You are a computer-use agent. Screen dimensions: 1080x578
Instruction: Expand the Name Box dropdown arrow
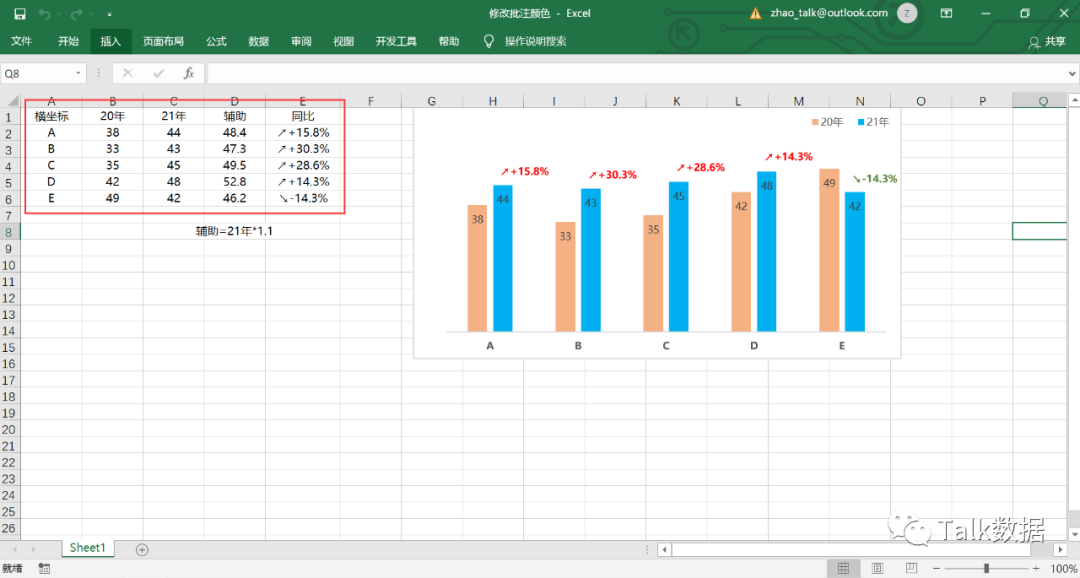pos(79,73)
